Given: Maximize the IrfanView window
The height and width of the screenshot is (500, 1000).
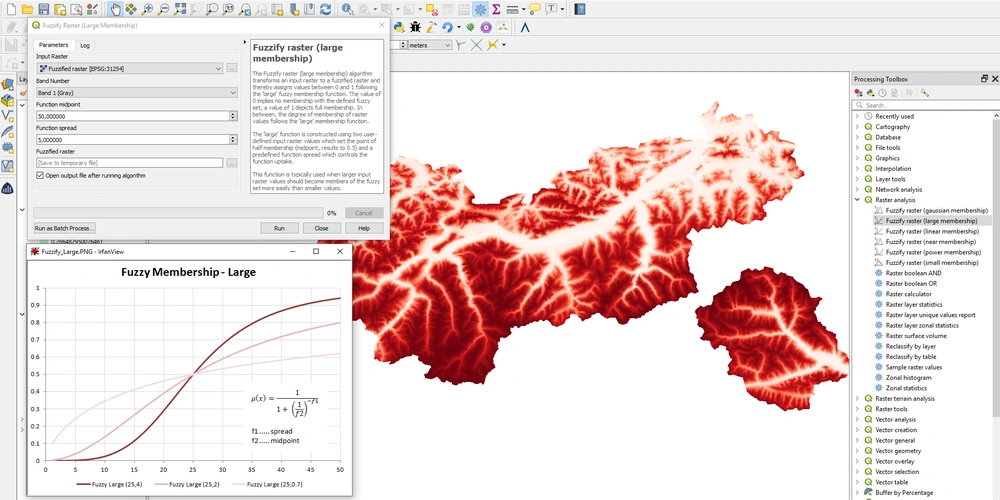Looking at the screenshot, I should (x=316, y=252).
